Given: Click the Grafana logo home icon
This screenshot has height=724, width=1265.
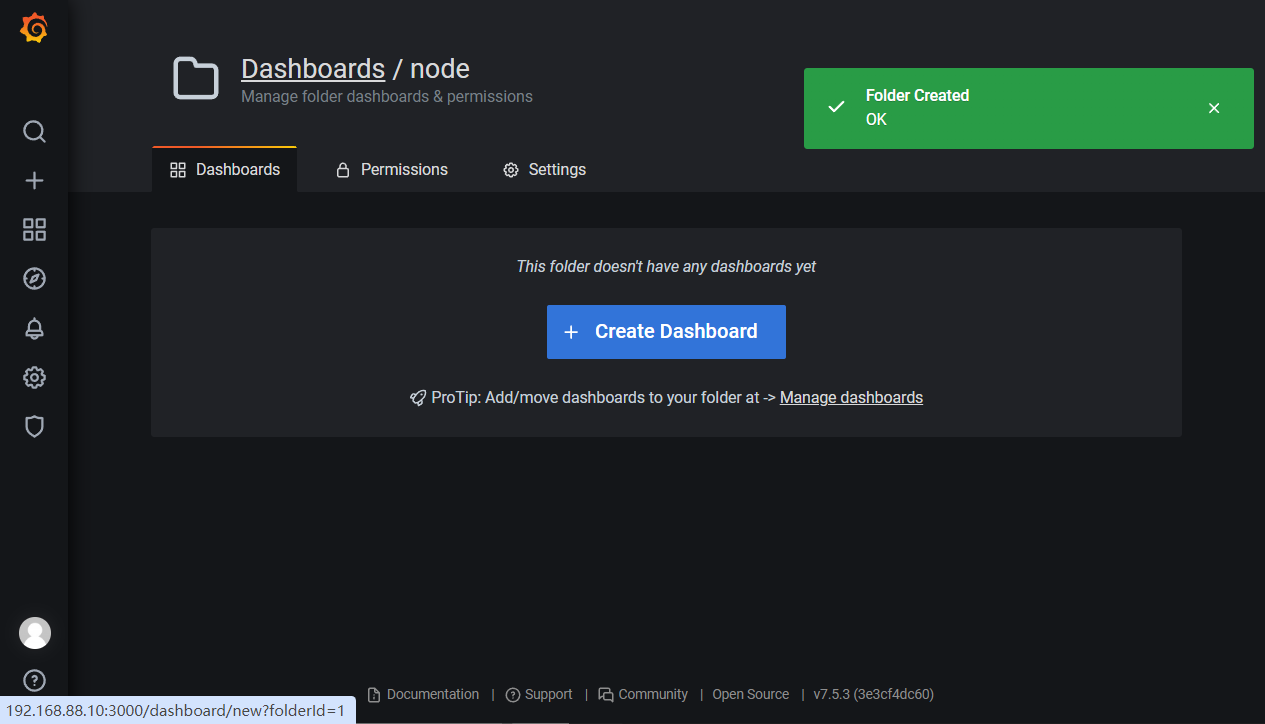Looking at the screenshot, I should tap(34, 29).
